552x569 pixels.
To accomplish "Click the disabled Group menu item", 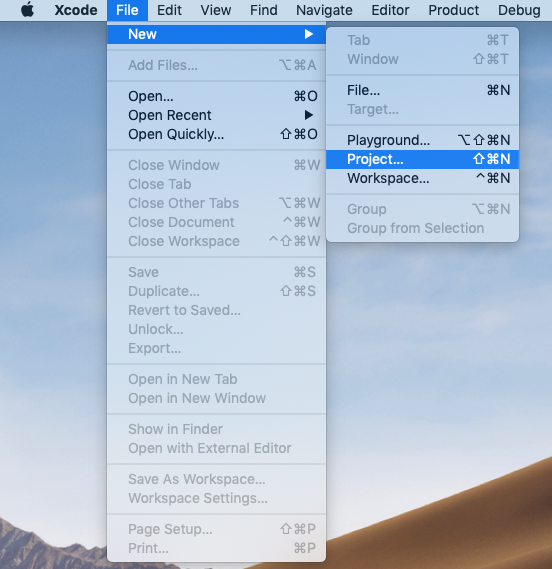I will pyautogui.click(x=422, y=209).
